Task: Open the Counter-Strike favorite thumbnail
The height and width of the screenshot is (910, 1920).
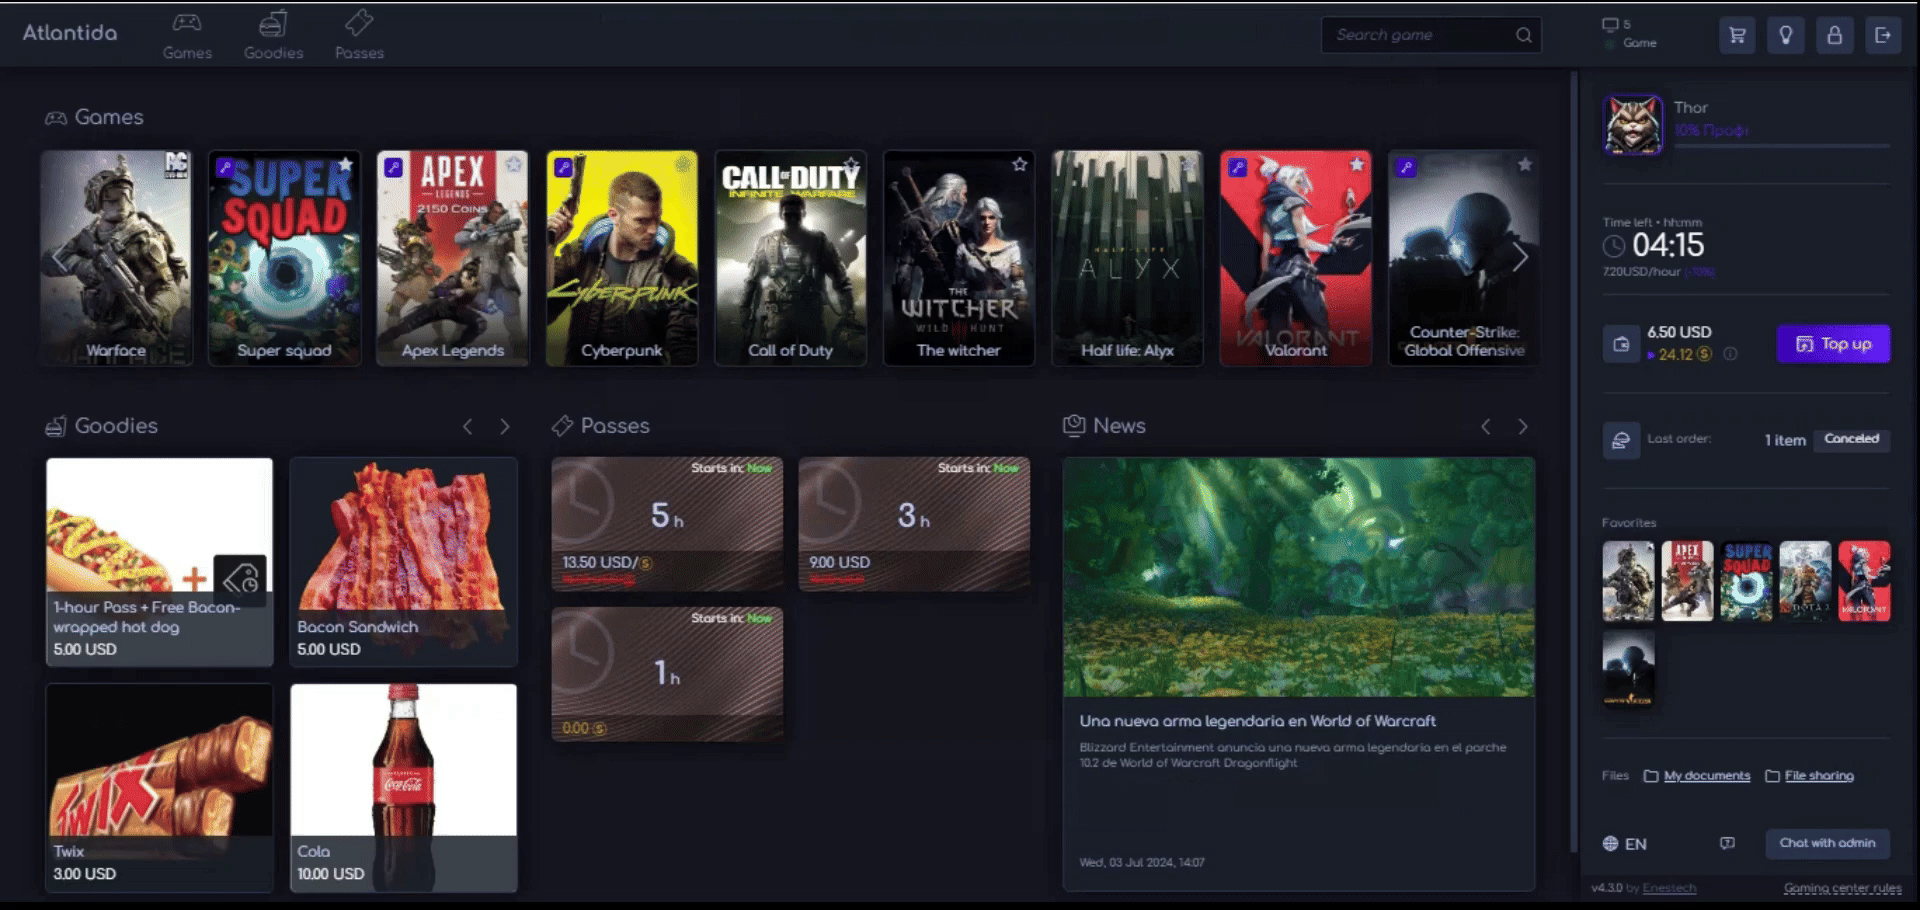Action: pos(1628,669)
